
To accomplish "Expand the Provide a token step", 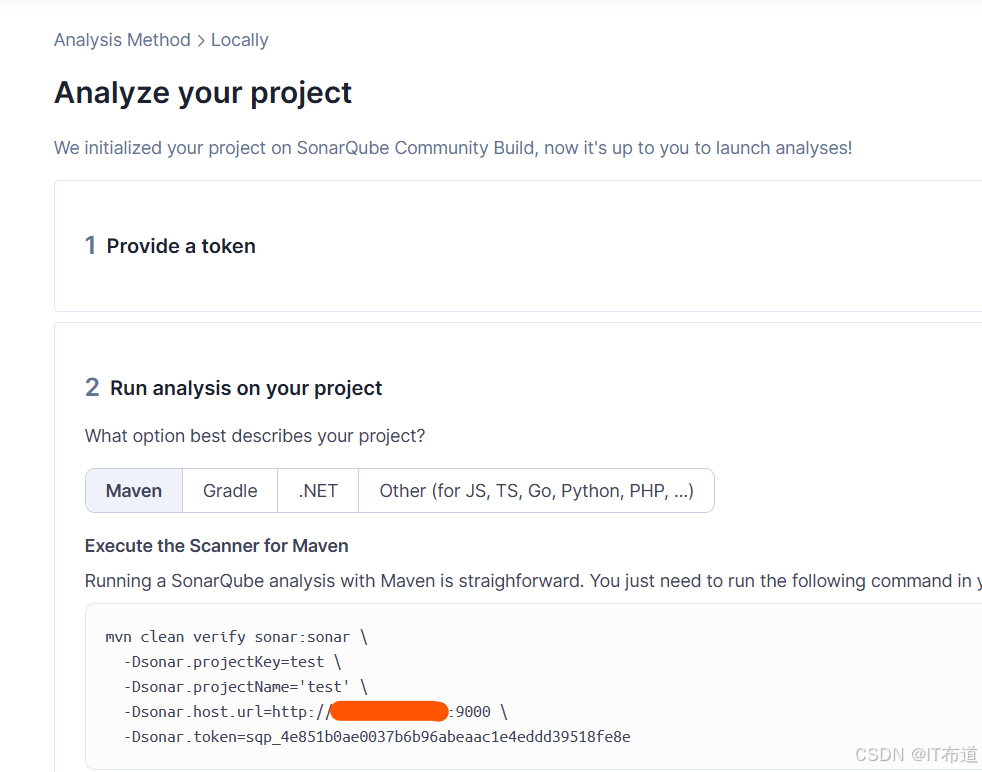I will click(181, 246).
